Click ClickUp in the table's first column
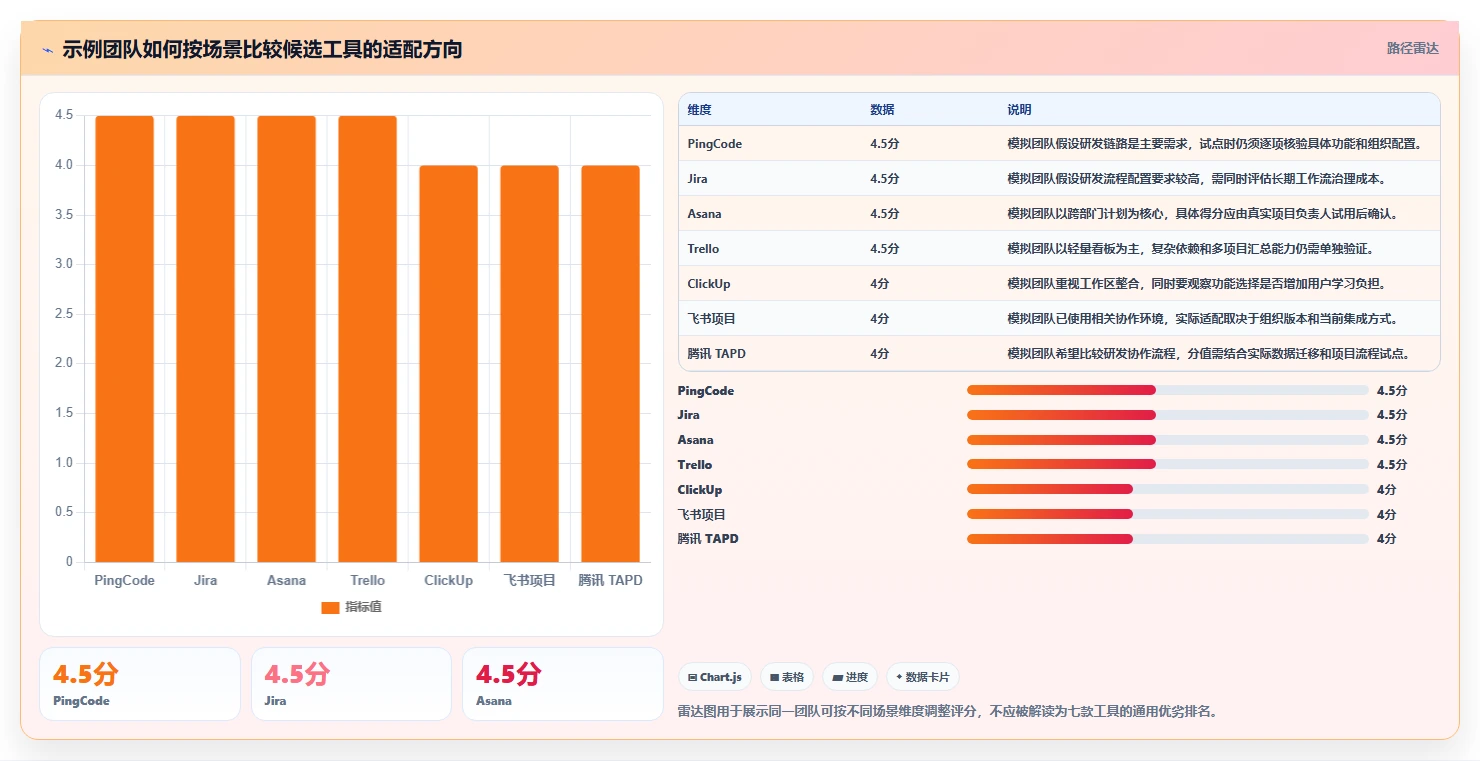 [709, 284]
